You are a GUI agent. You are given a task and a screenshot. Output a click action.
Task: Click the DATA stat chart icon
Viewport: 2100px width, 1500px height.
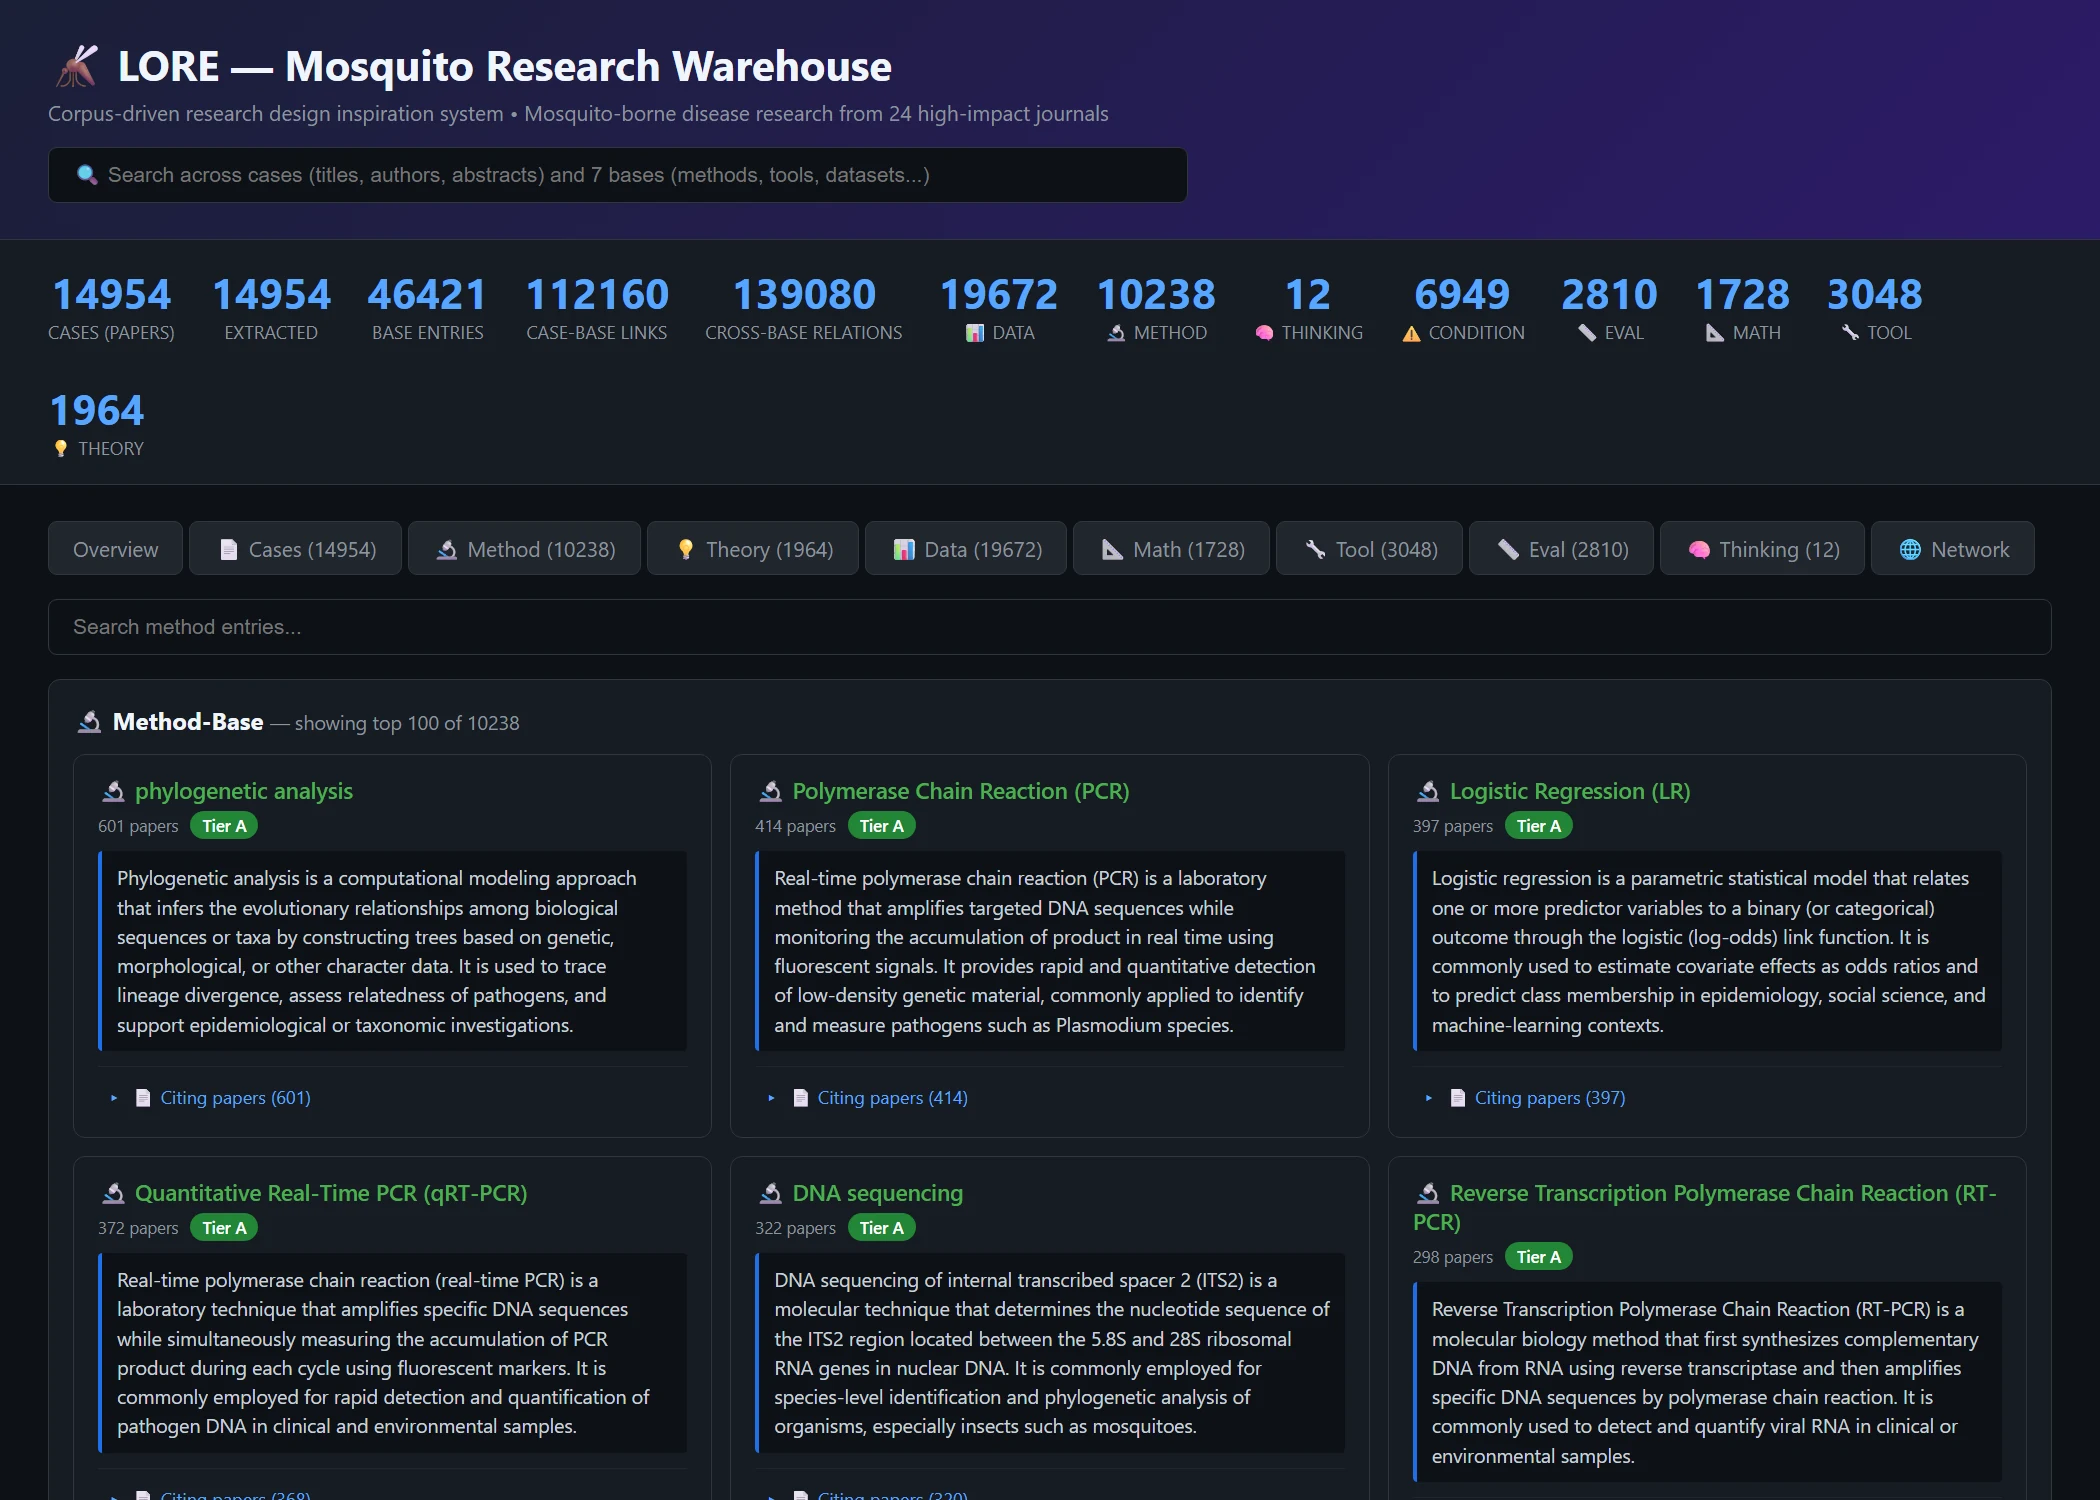tap(974, 333)
